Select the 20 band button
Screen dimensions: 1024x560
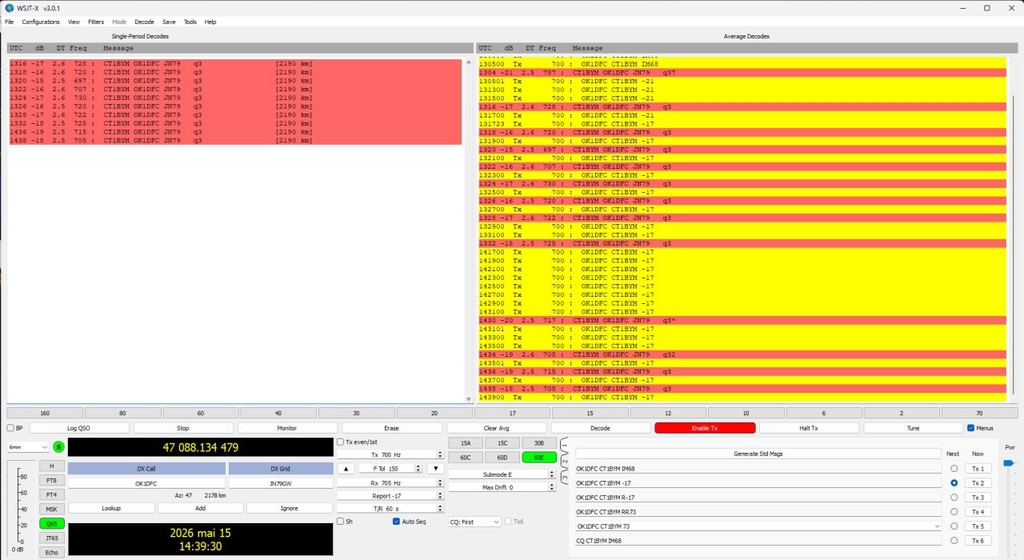(434, 413)
